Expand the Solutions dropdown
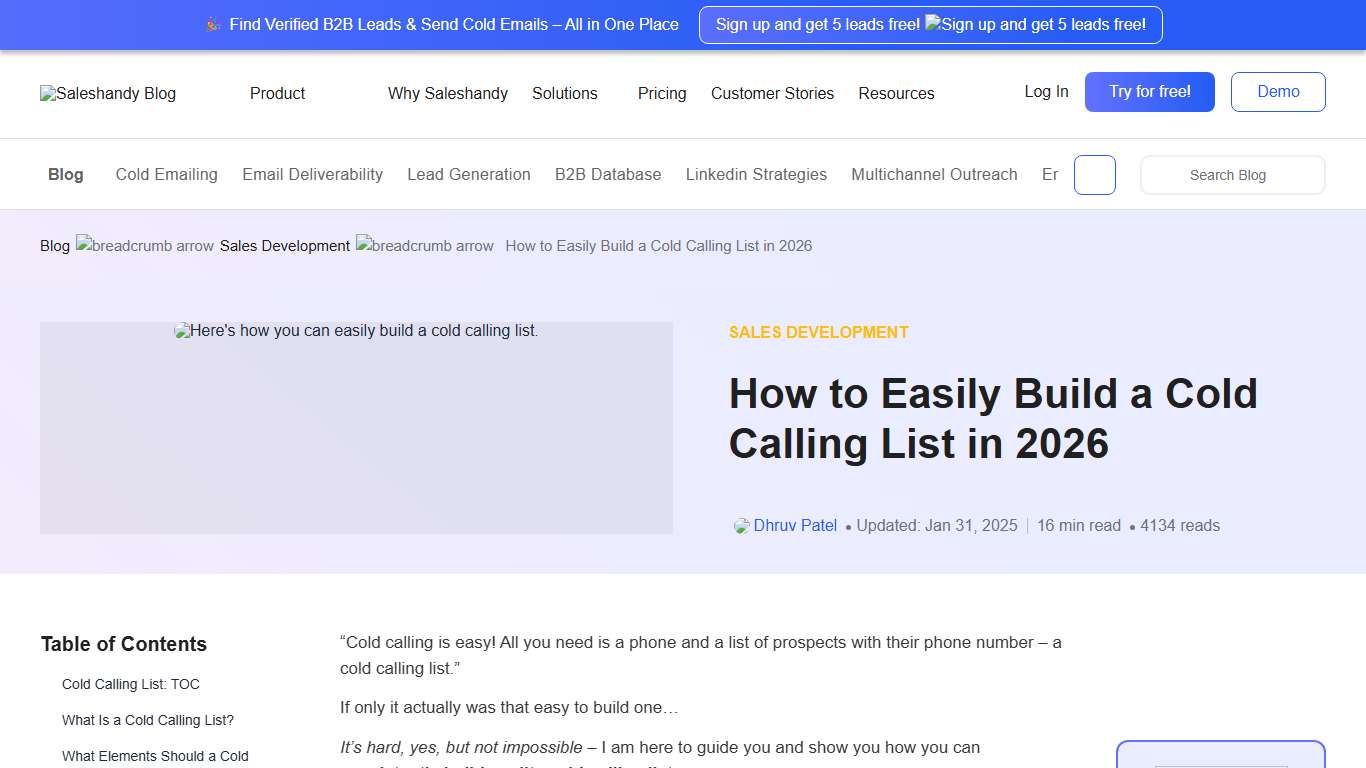Image resolution: width=1366 pixels, height=768 pixels. [565, 93]
